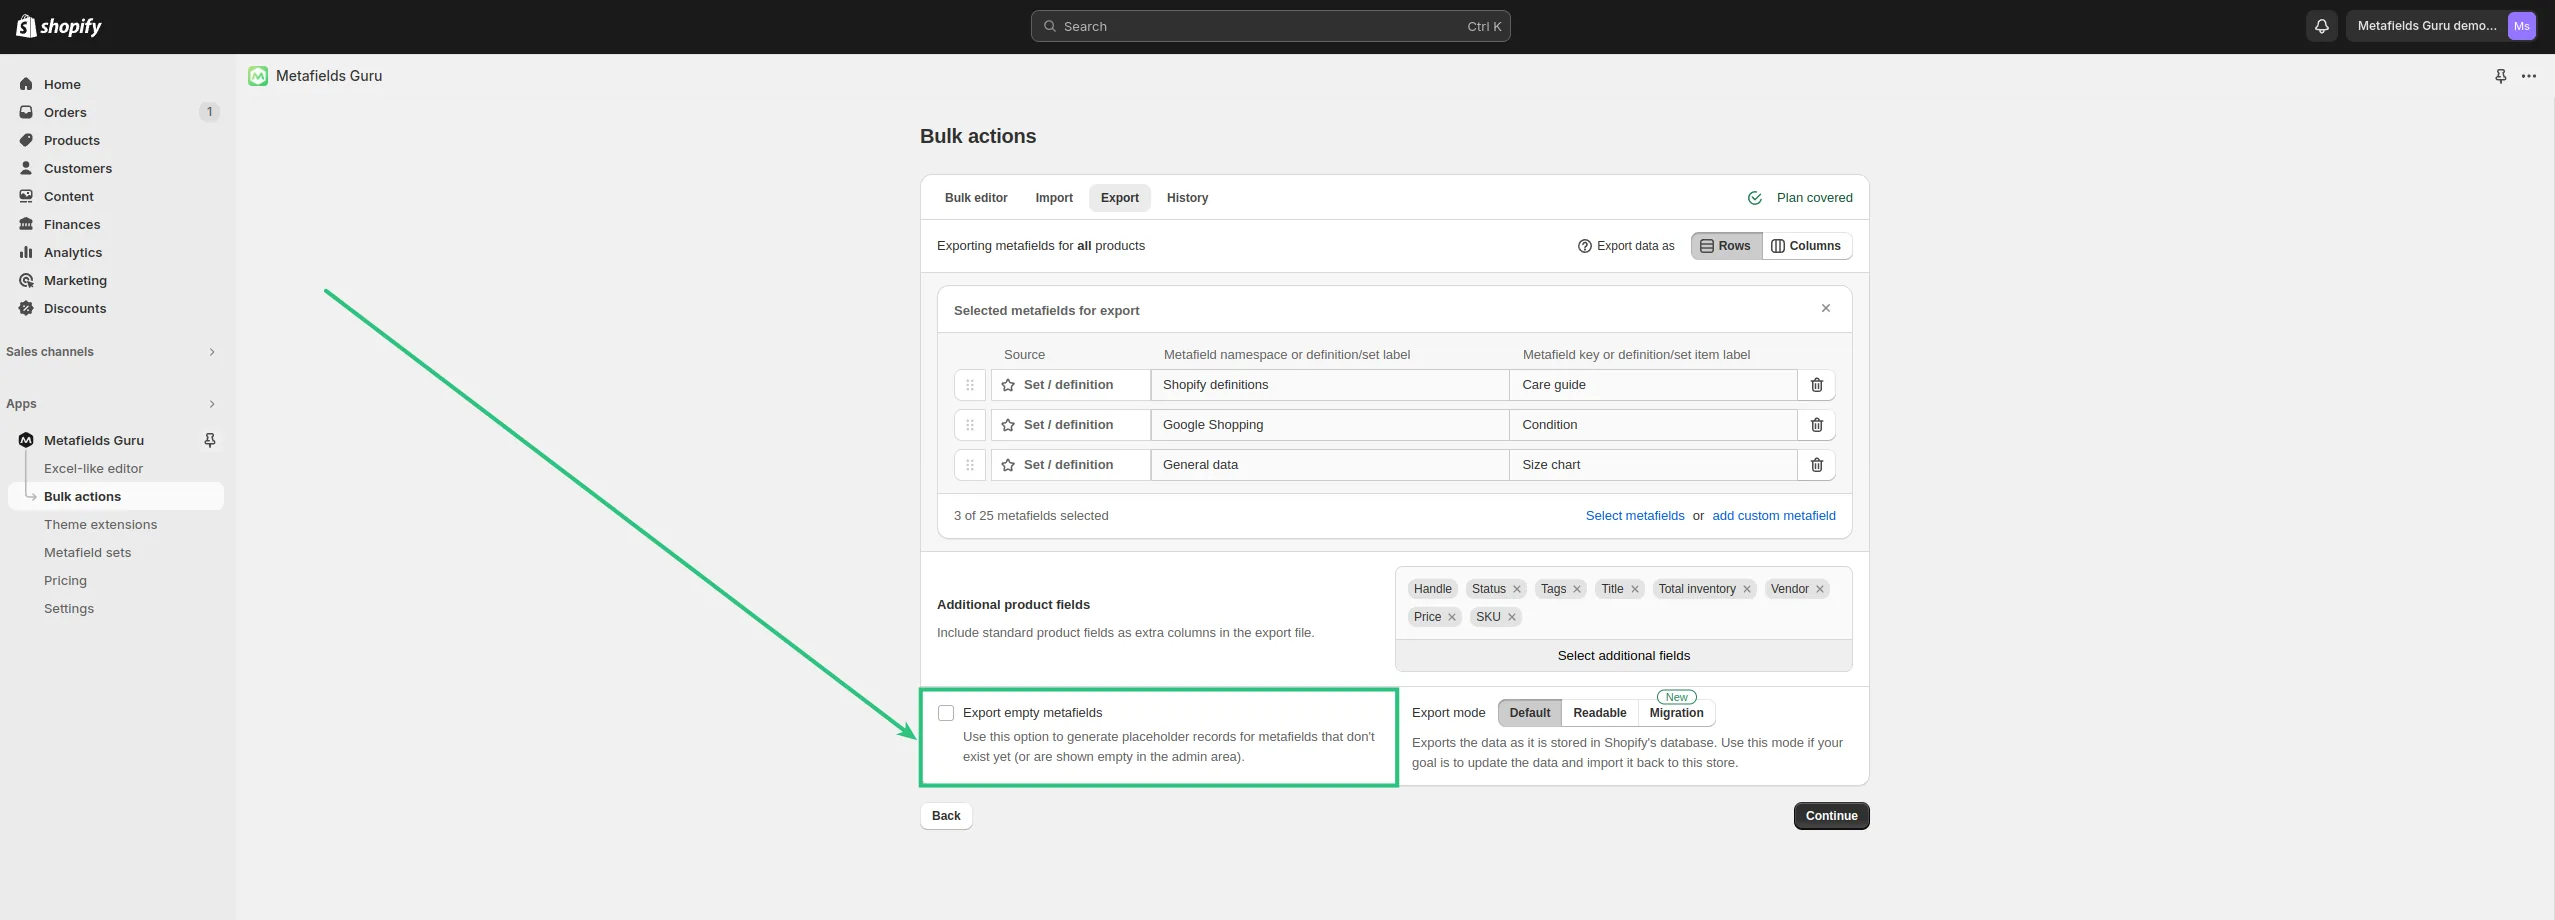Switch to the Import tab
Viewport: 2555px width, 920px height.
[1054, 198]
